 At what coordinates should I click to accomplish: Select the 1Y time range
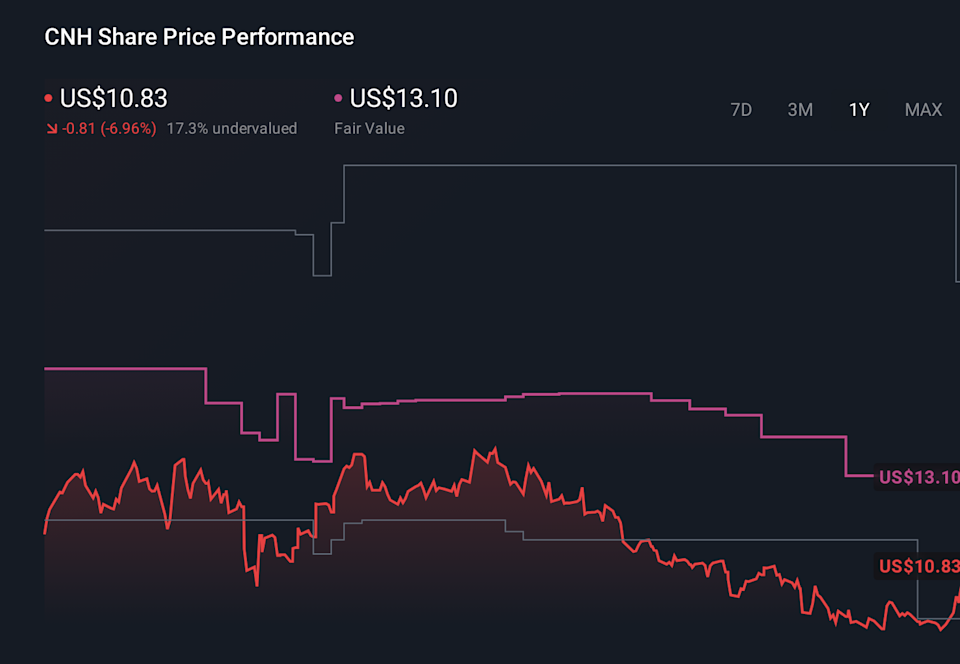pyautogui.click(x=859, y=110)
